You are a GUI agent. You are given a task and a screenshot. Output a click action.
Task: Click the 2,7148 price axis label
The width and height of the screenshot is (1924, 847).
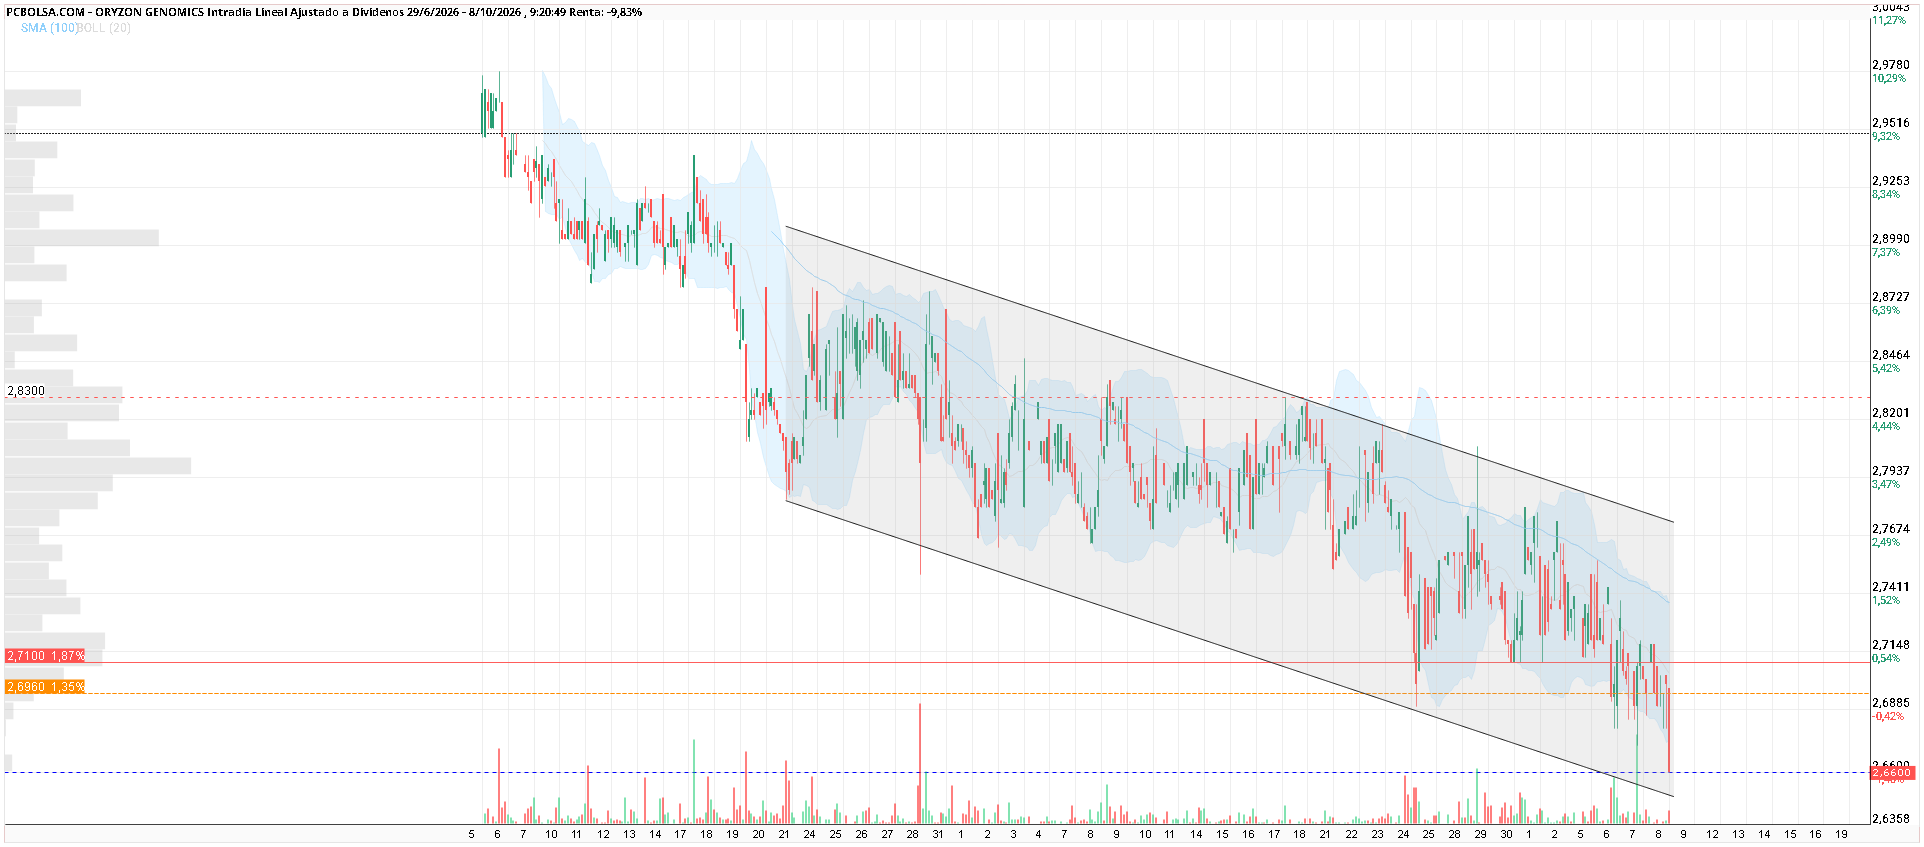1890,645
